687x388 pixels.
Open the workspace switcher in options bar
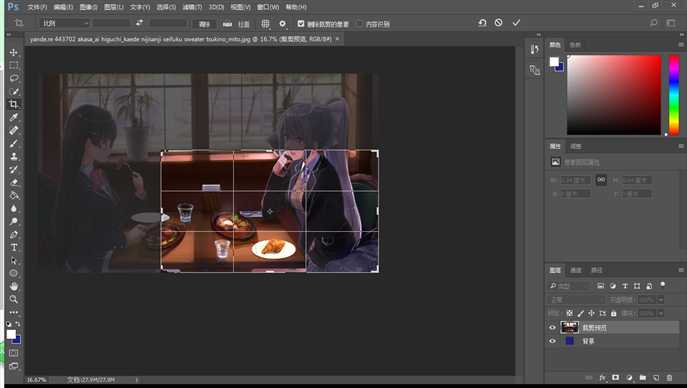pyautogui.click(x=671, y=23)
